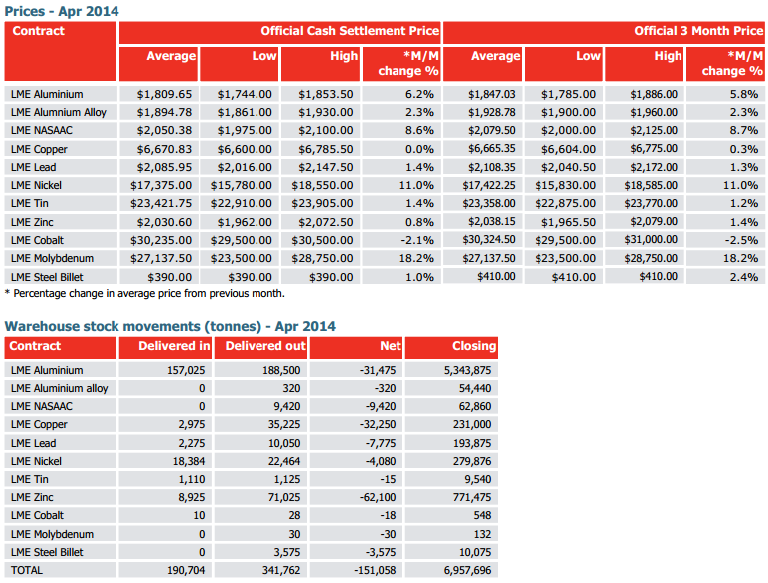The image size is (768, 583).
Task: Select the 'Delivered out' column header
Action: (x=265, y=346)
